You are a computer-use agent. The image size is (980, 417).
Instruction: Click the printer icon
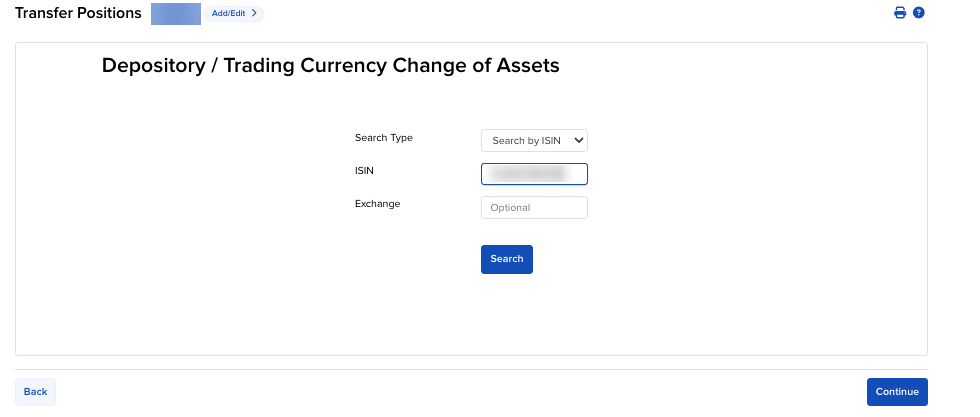[900, 13]
